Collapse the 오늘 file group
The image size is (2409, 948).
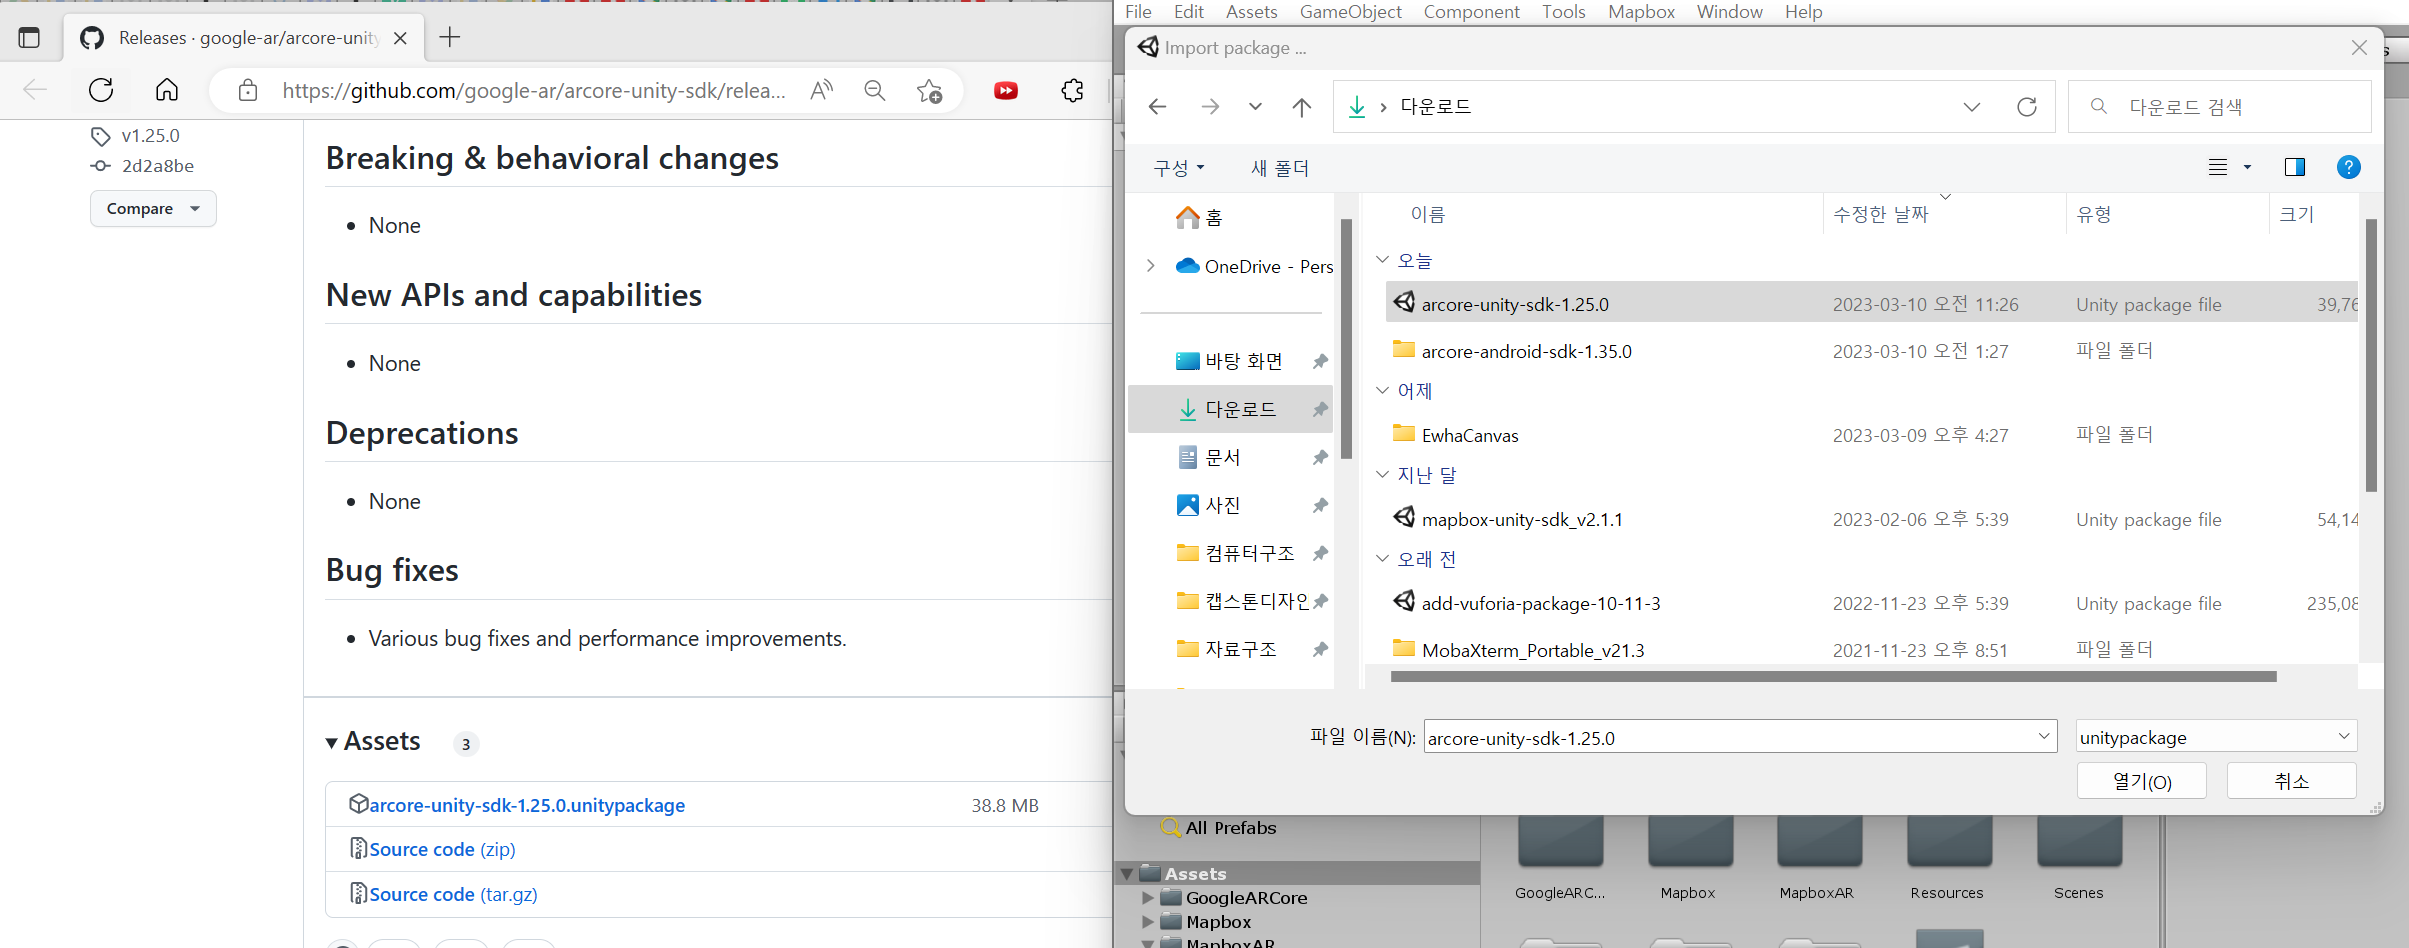(1383, 260)
